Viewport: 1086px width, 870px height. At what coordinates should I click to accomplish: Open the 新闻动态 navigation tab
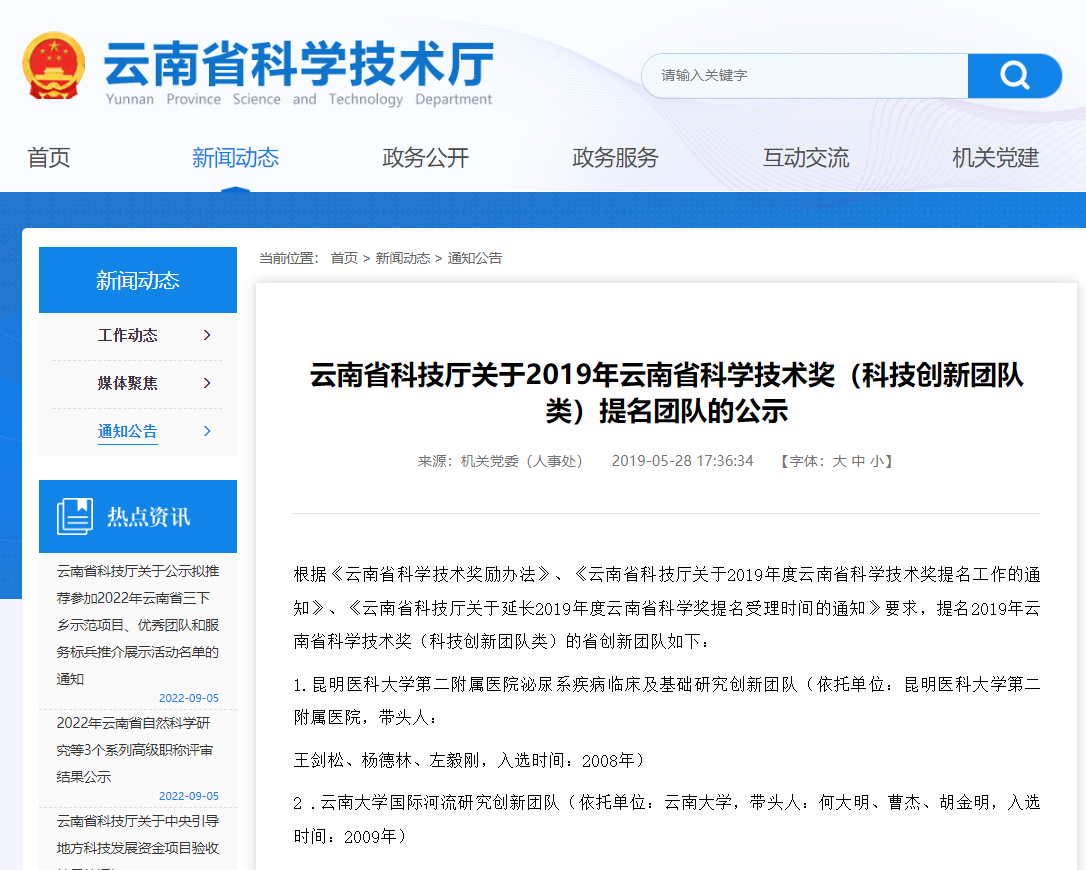235,158
